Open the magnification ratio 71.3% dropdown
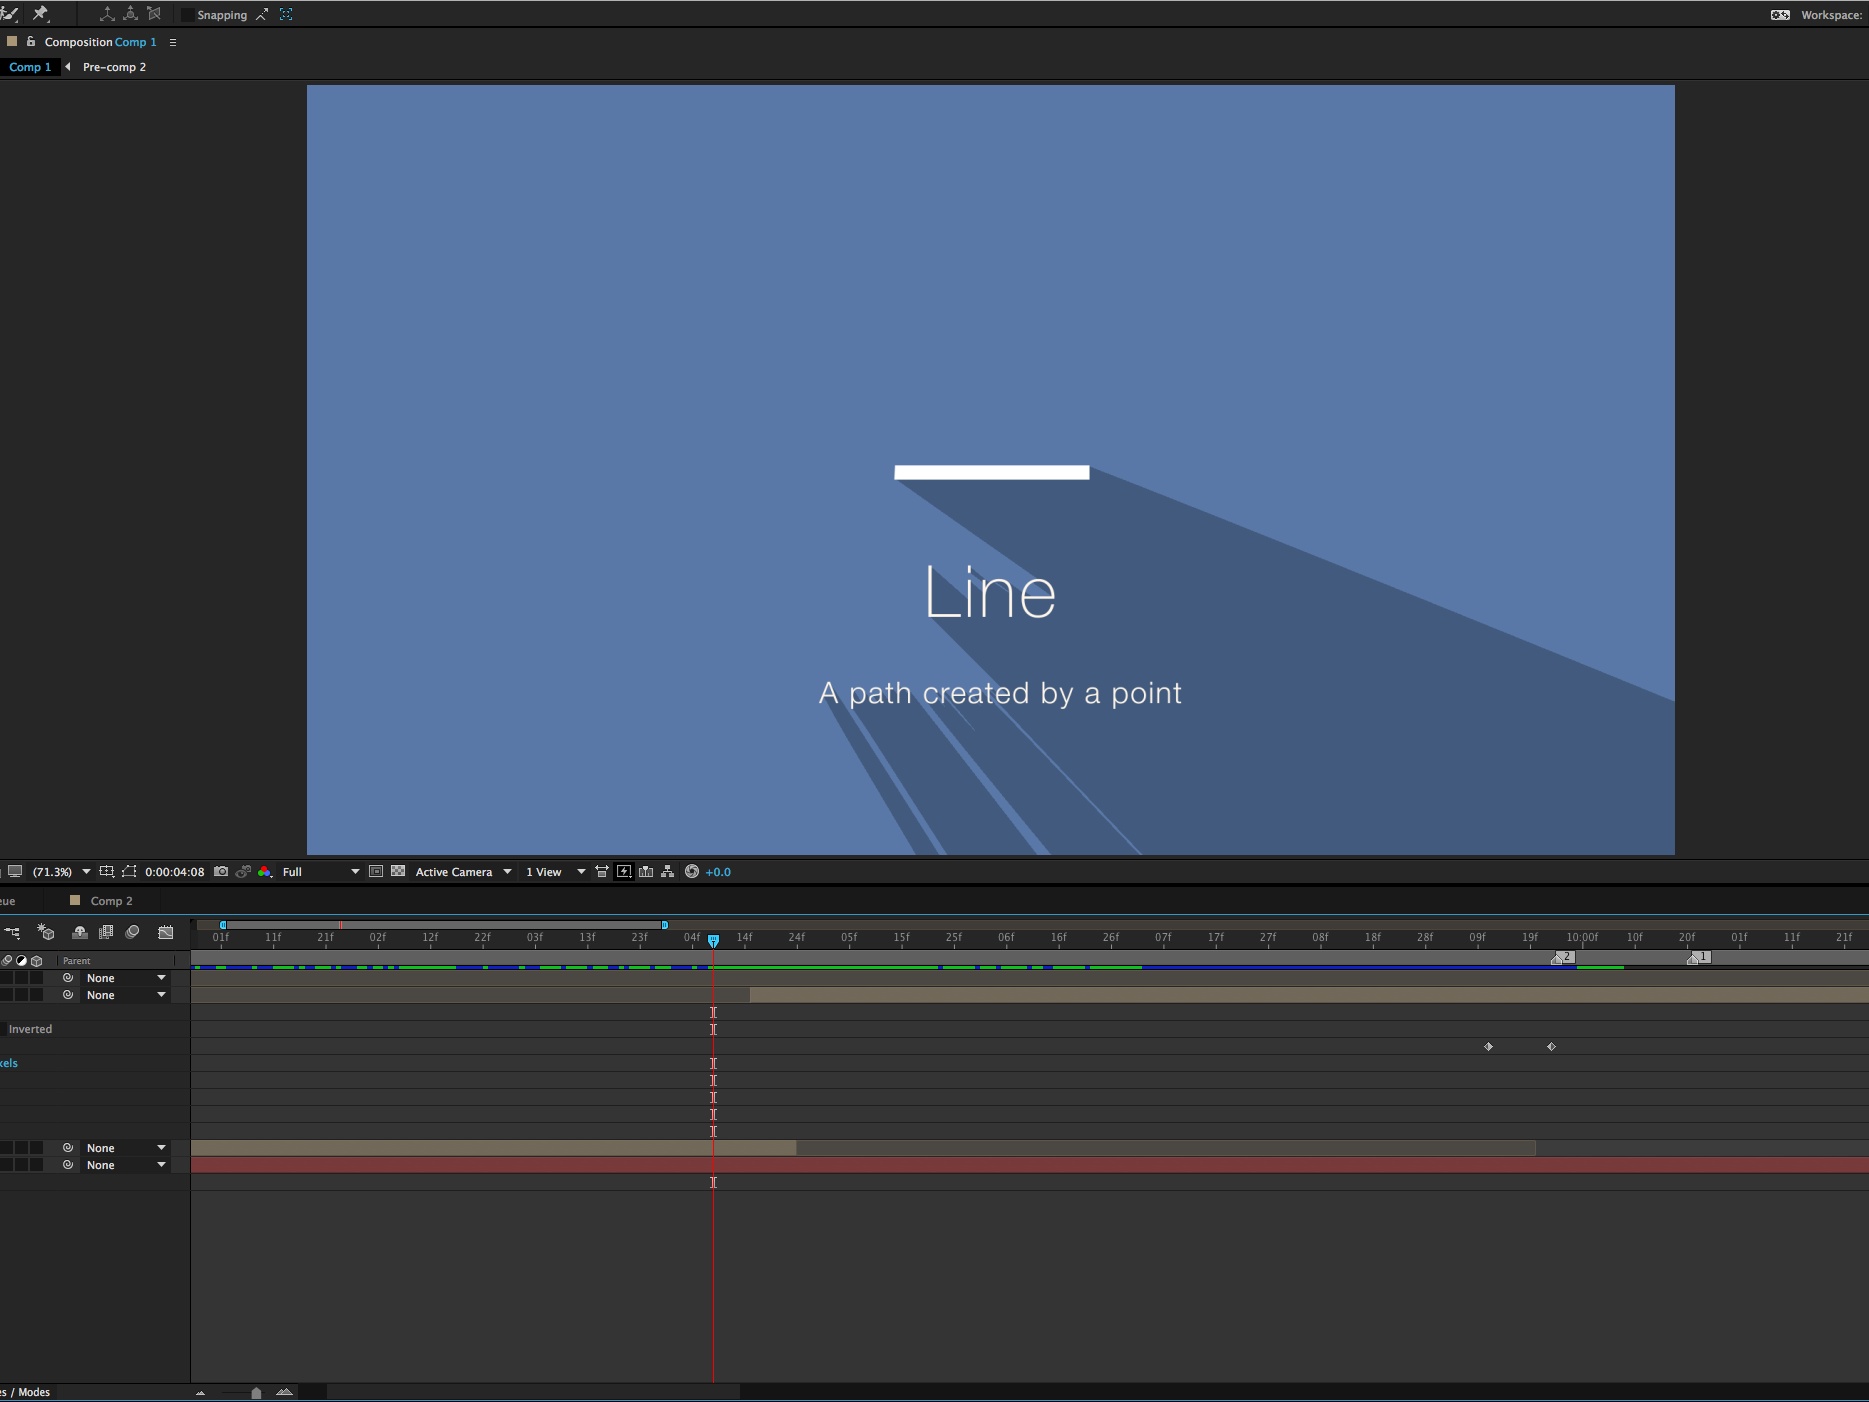 point(62,872)
